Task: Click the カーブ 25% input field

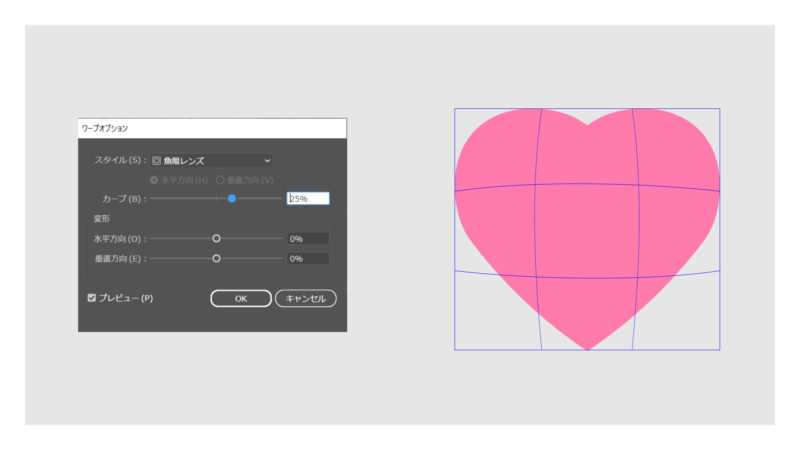Action: [308, 199]
